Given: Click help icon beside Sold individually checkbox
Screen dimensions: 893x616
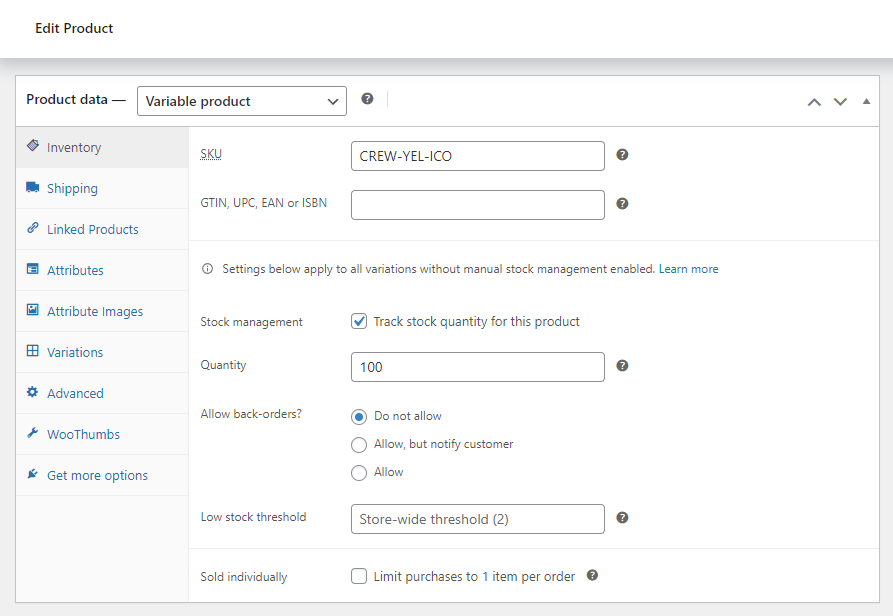Looking at the screenshot, I should (592, 575).
